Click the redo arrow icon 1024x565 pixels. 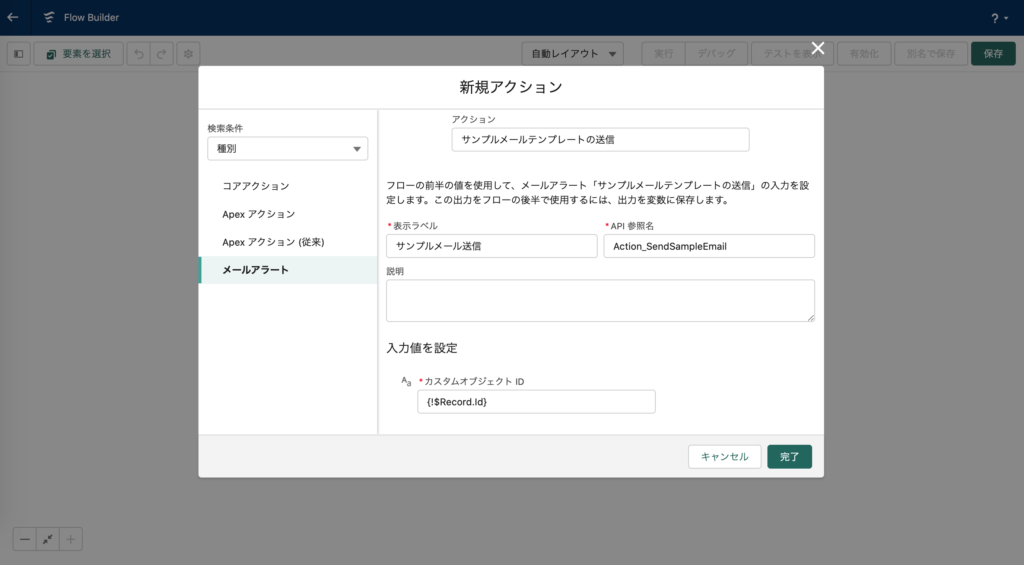click(x=162, y=54)
